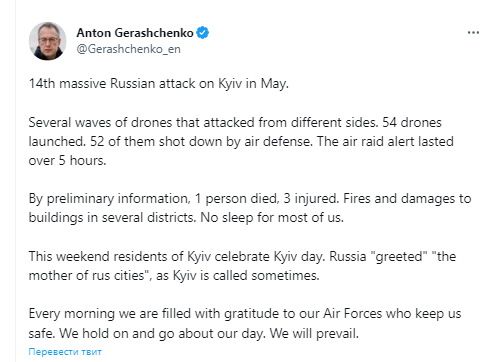
Task: Click the text "This weekend residents of Kyiv"
Action: (x=120, y=256)
